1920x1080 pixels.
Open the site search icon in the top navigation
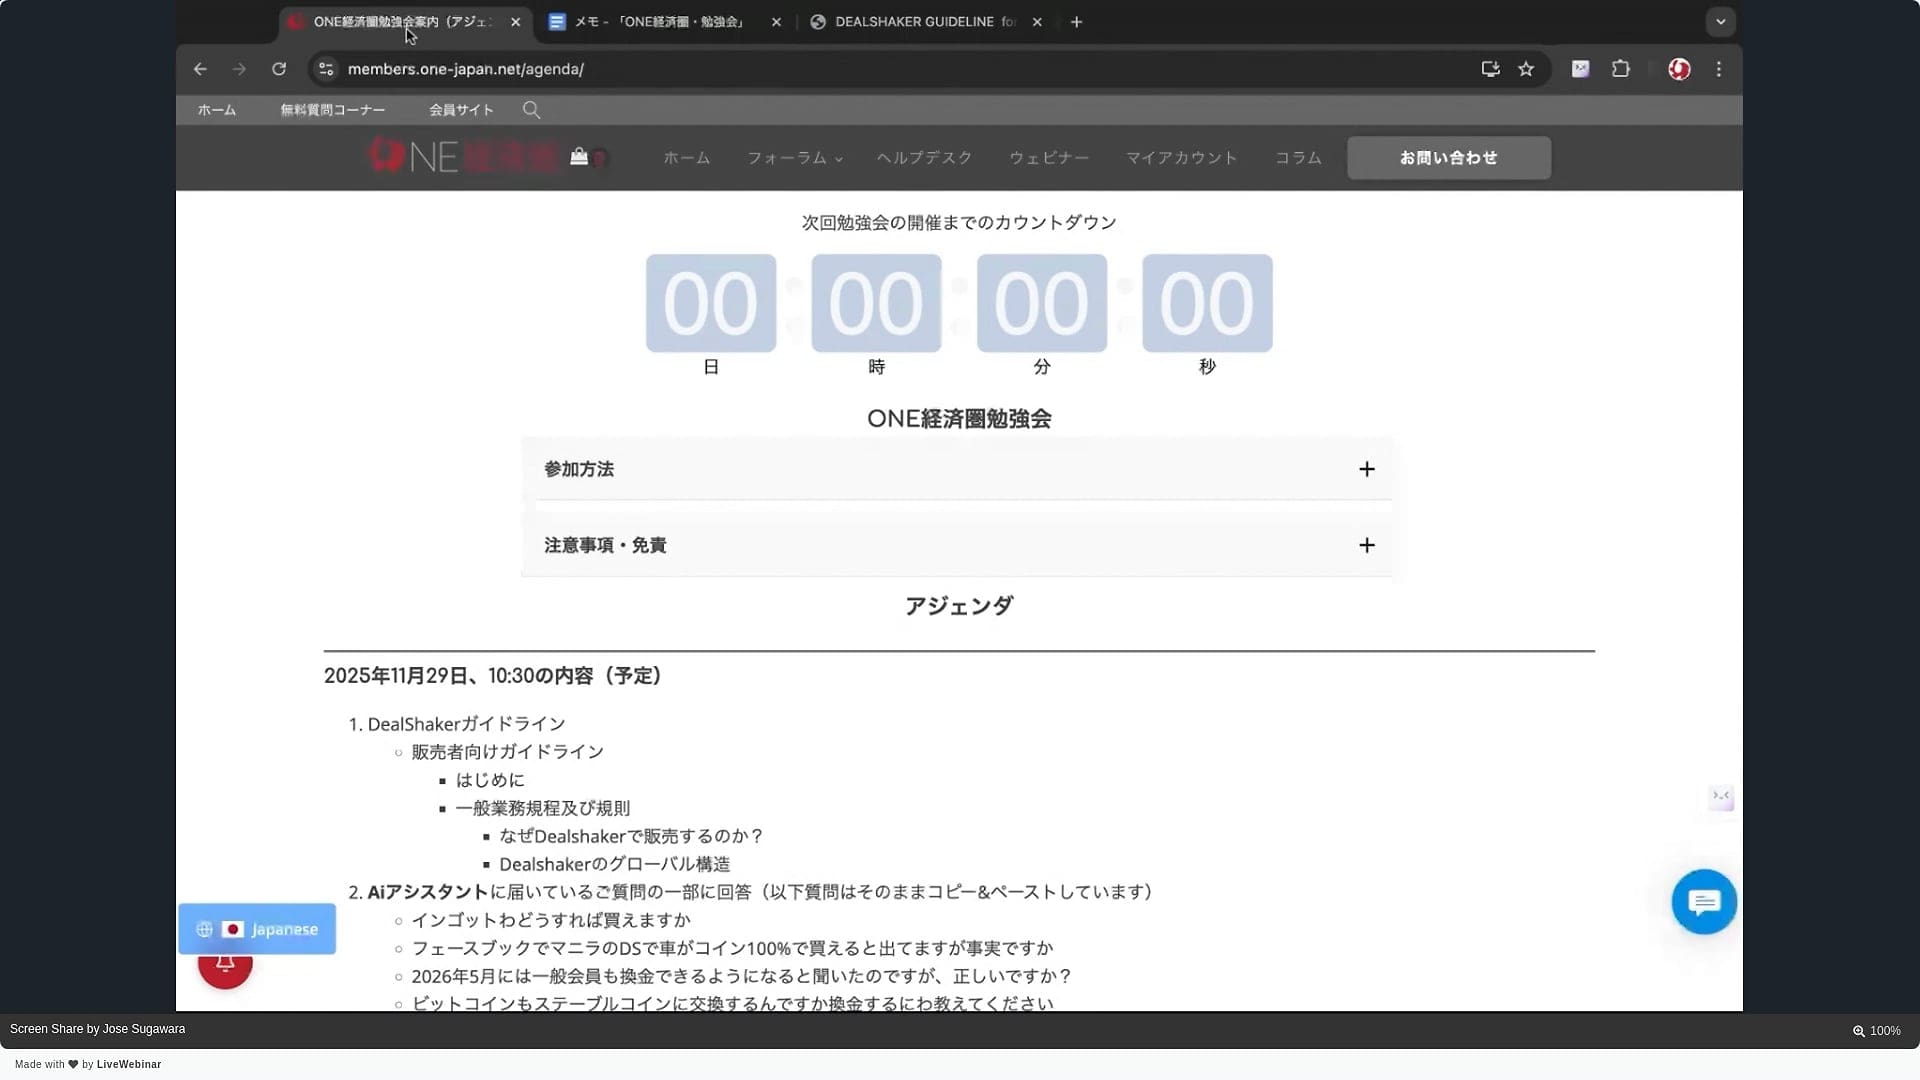click(x=531, y=110)
